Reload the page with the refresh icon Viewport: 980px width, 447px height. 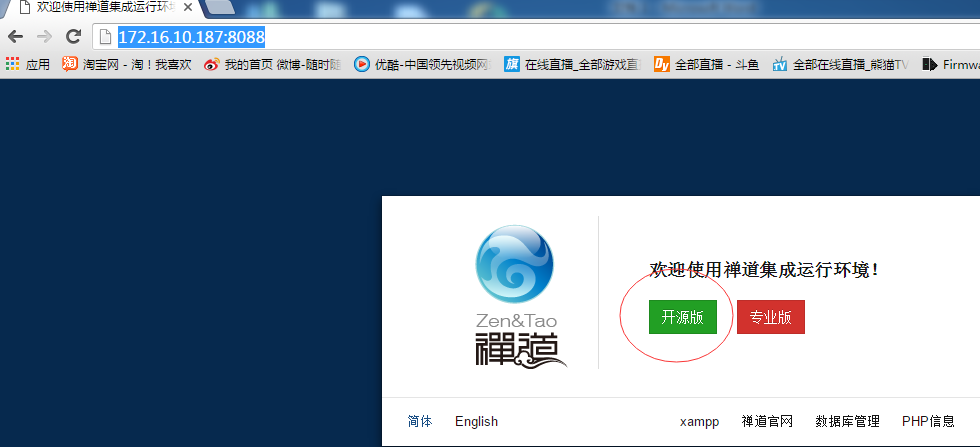[74, 37]
